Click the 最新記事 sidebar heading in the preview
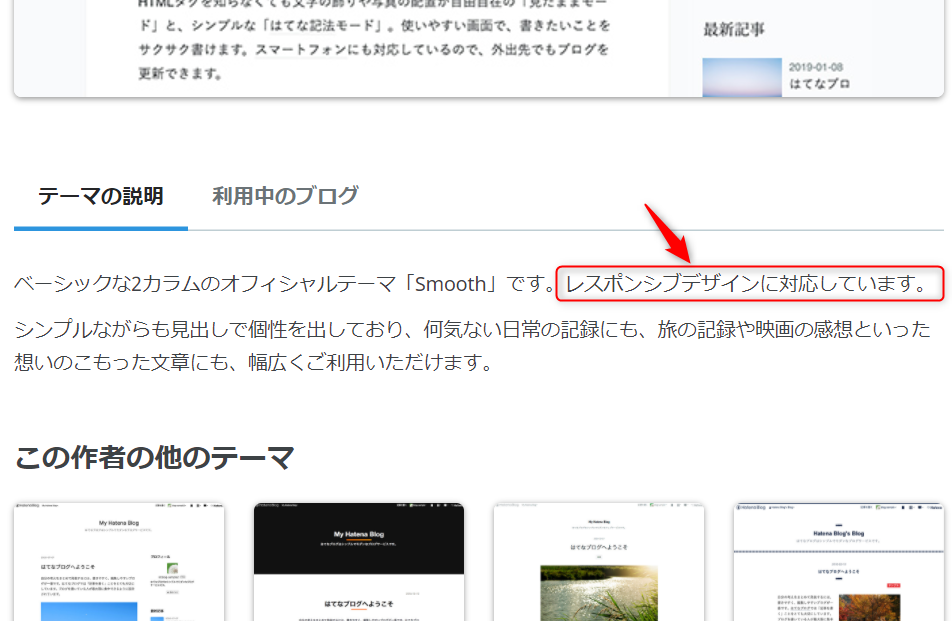This screenshot has height=621, width=952. click(x=733, y=29)
